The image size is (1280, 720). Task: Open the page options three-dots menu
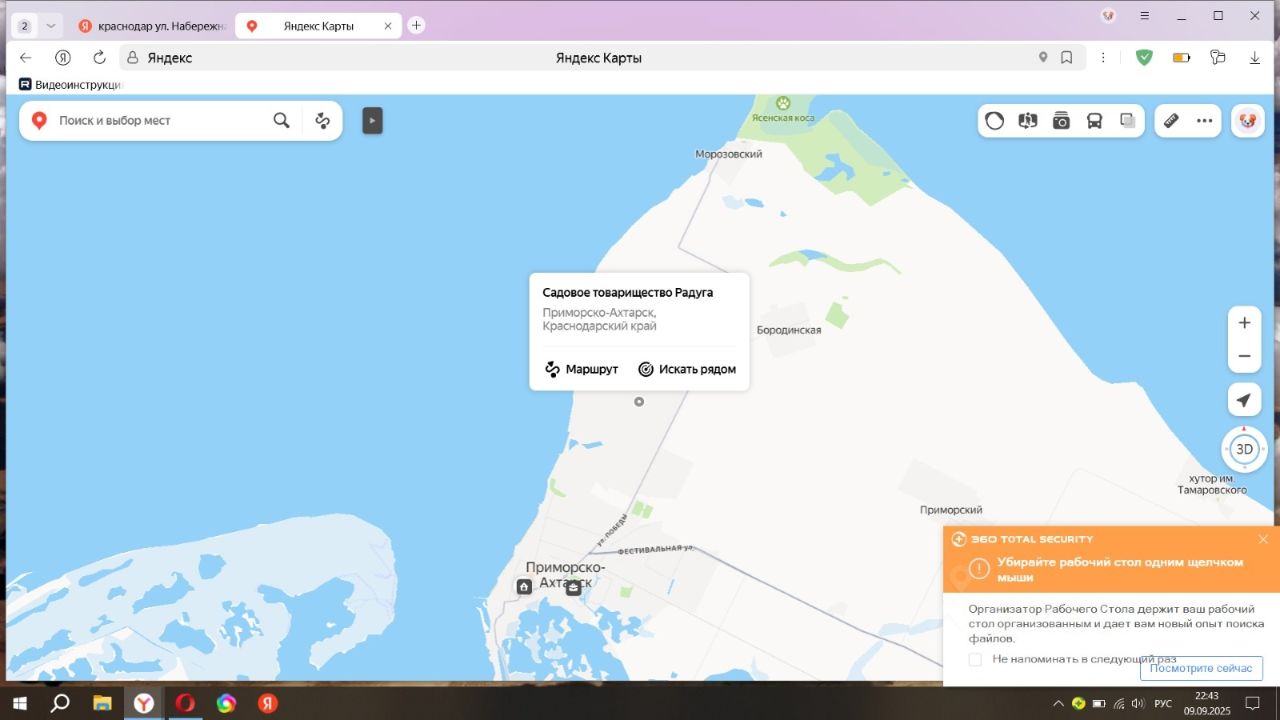click(x=1103, y=58)
